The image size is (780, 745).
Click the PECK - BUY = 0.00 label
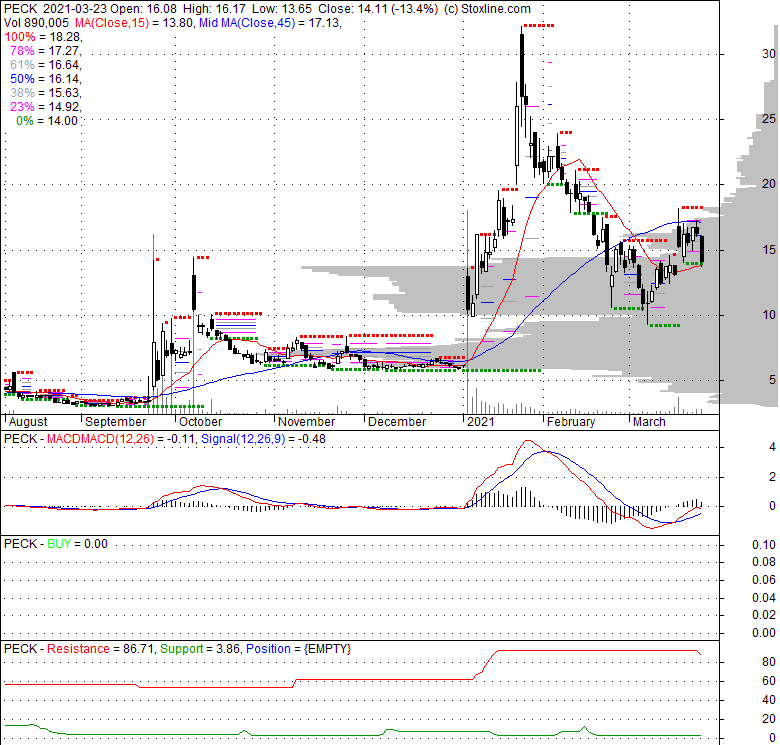(x=56, y=544)
